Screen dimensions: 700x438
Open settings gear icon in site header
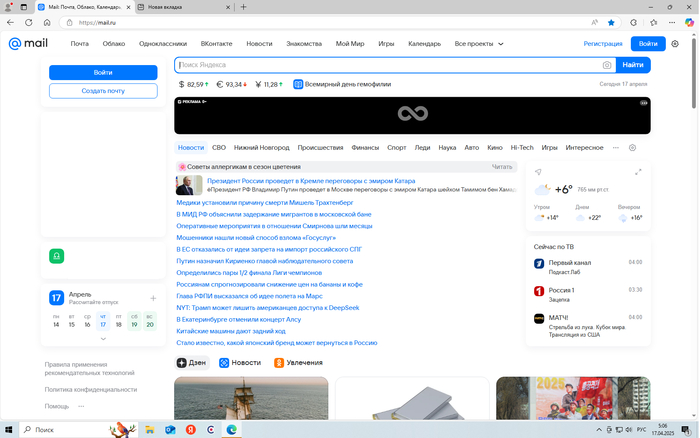click(x=675, y=44)
